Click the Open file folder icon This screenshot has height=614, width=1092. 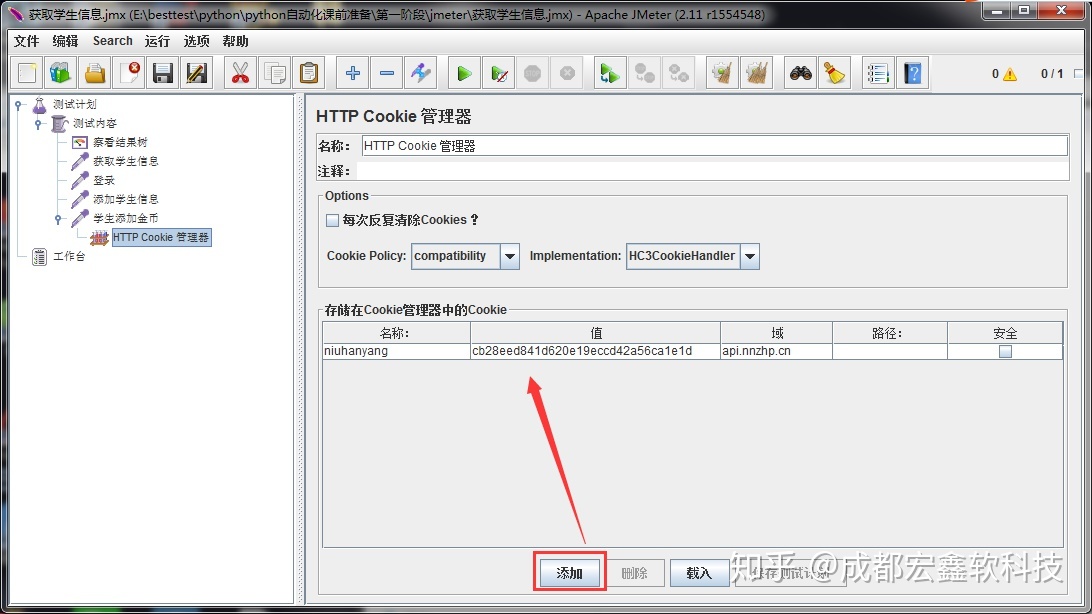95,73
